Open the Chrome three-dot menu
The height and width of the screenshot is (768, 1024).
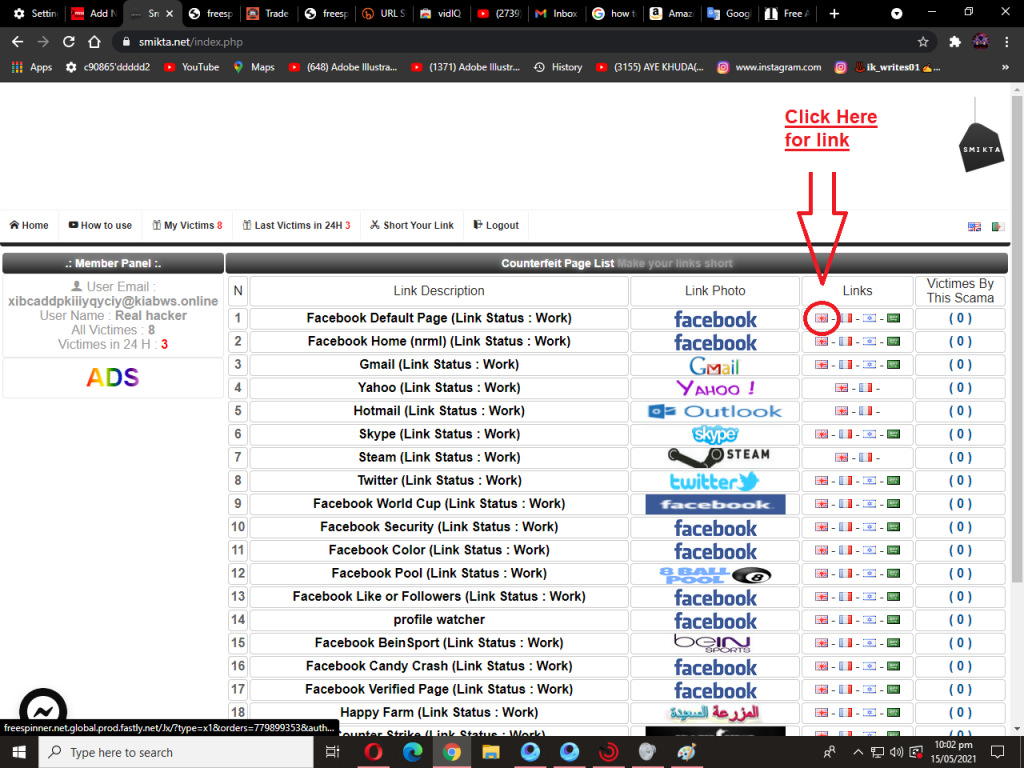click(1006, 42)
